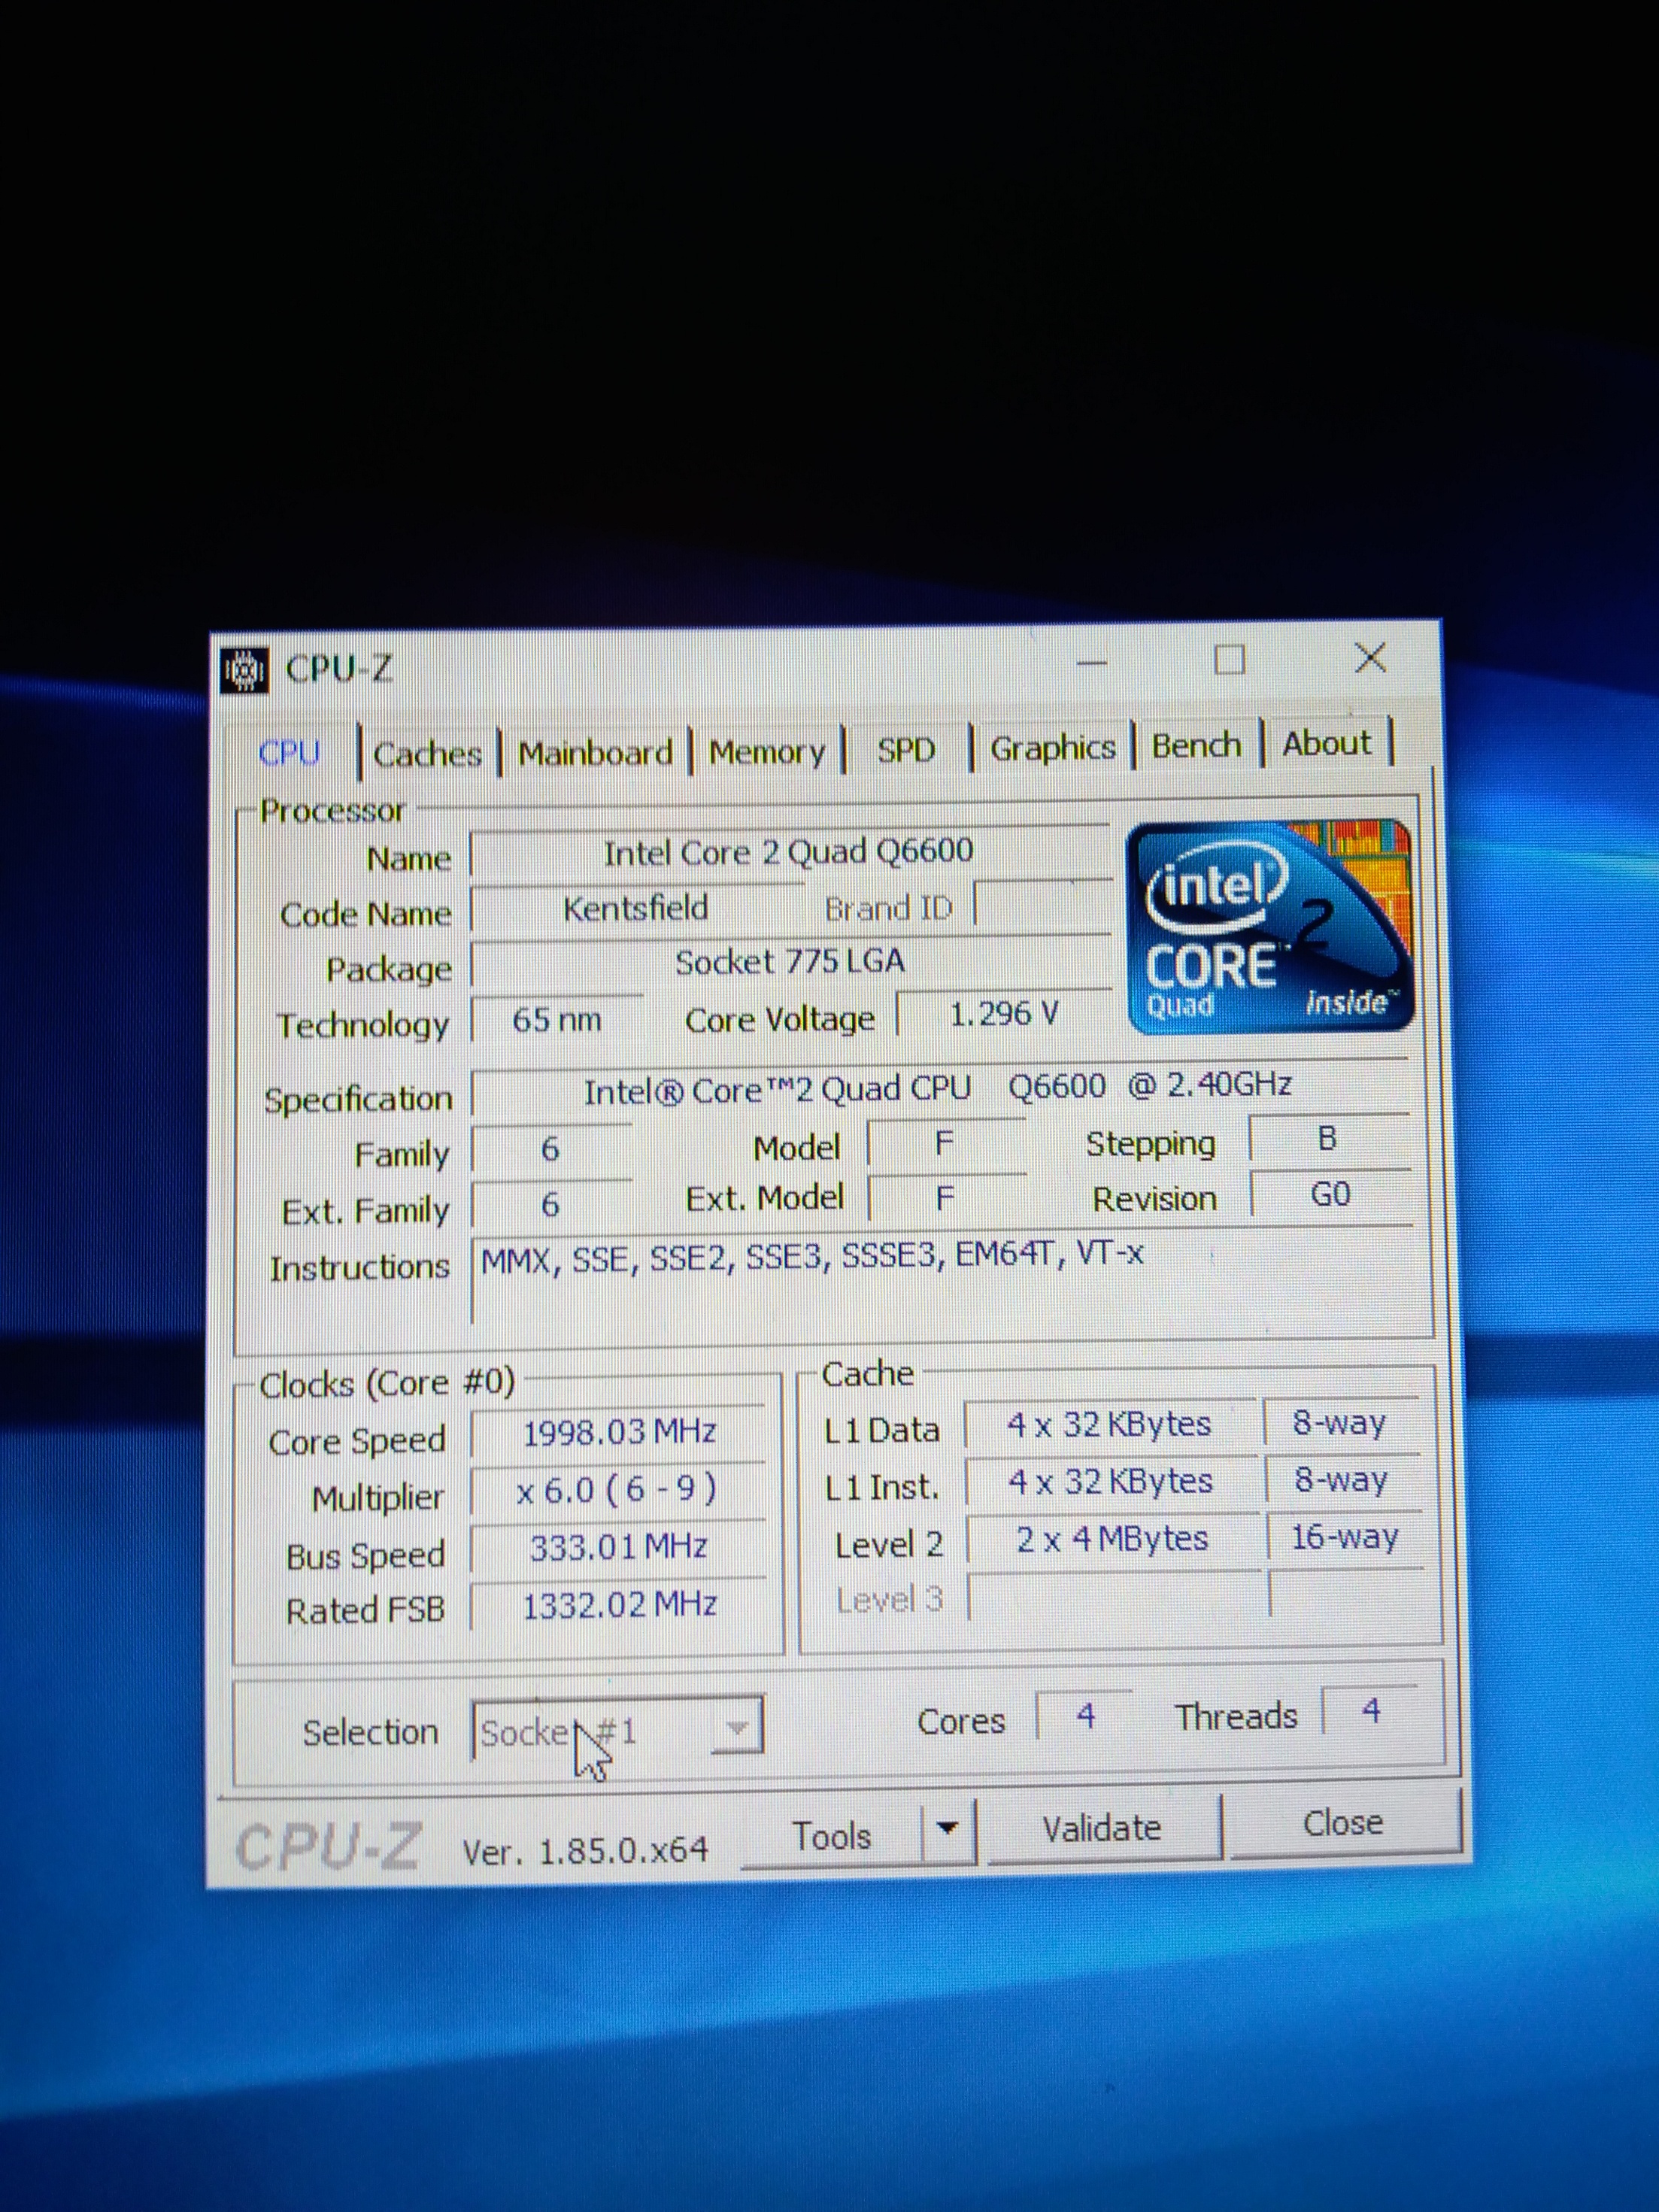Open the Memory tab
Screen dimensions: 1659x2212
point(767,751)
